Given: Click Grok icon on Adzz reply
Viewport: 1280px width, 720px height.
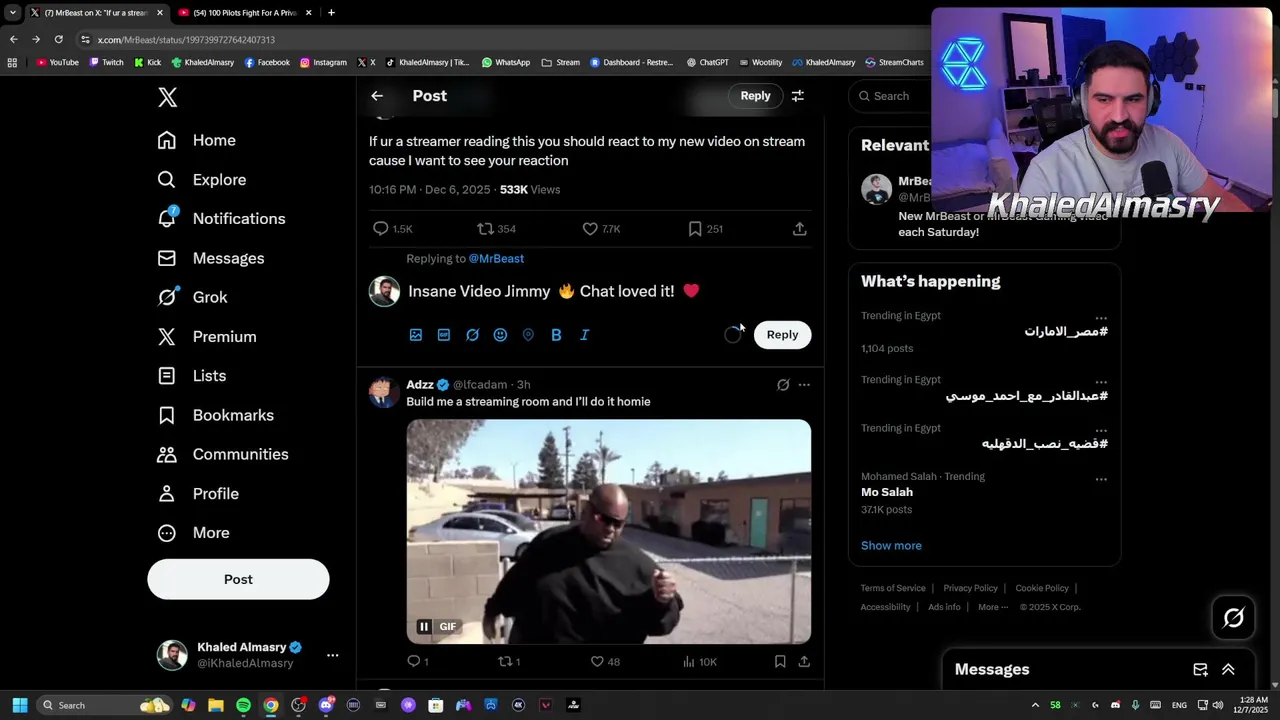Looking at the screenshot, I should coord(783,385).
